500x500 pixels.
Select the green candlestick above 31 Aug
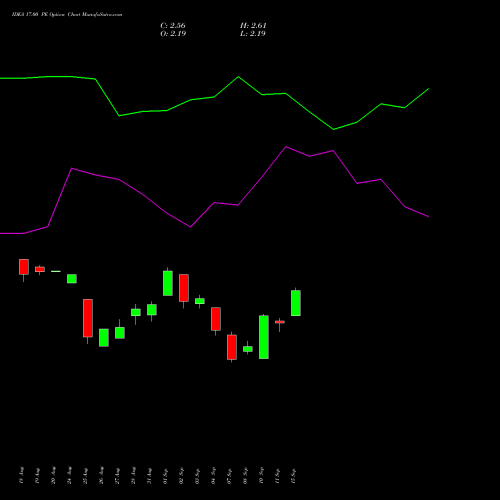tap(152, 310)
